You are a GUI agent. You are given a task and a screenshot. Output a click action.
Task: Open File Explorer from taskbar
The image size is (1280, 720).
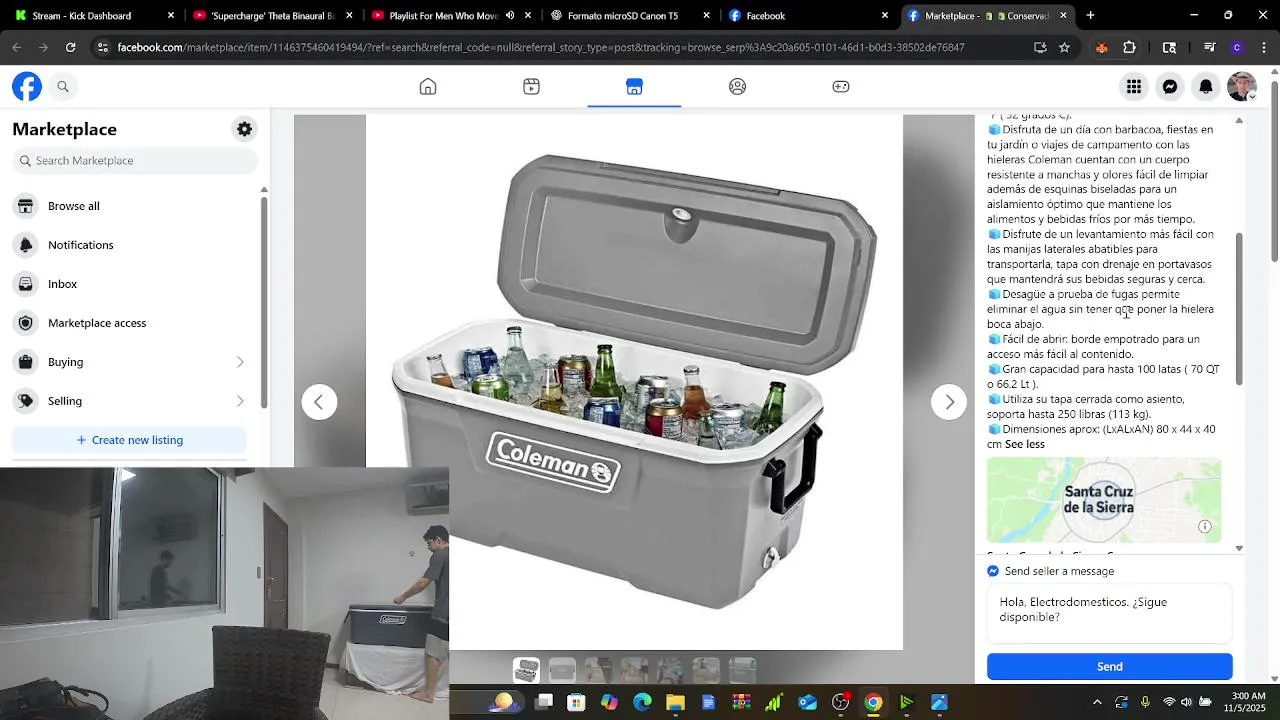pos(675,702)
